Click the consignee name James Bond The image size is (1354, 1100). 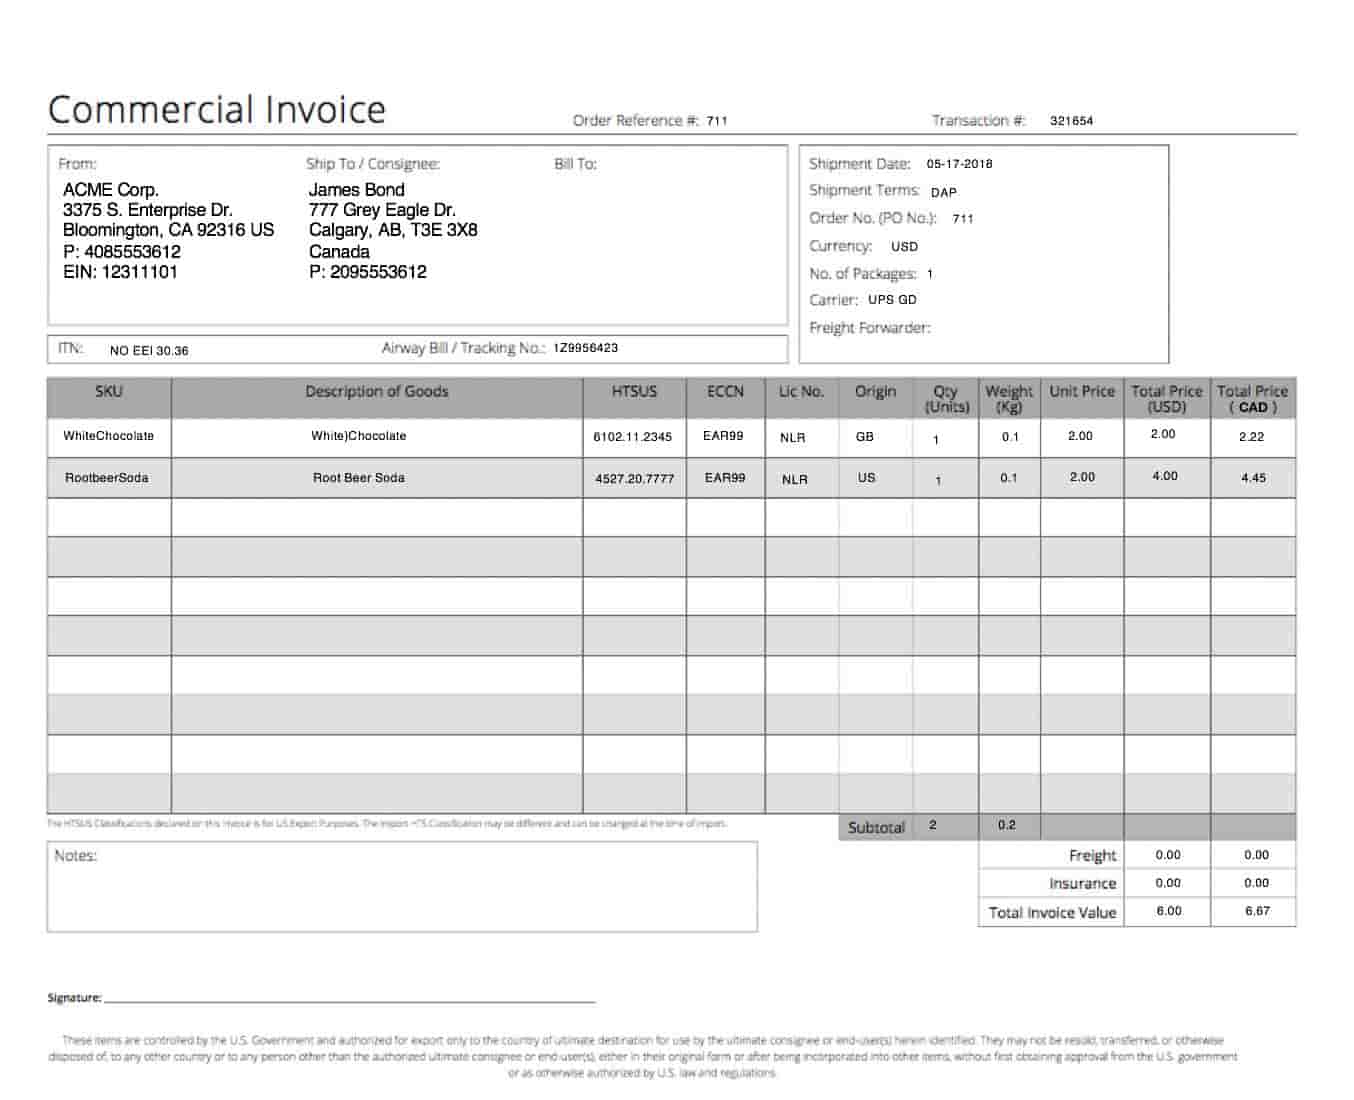[356, 189]
